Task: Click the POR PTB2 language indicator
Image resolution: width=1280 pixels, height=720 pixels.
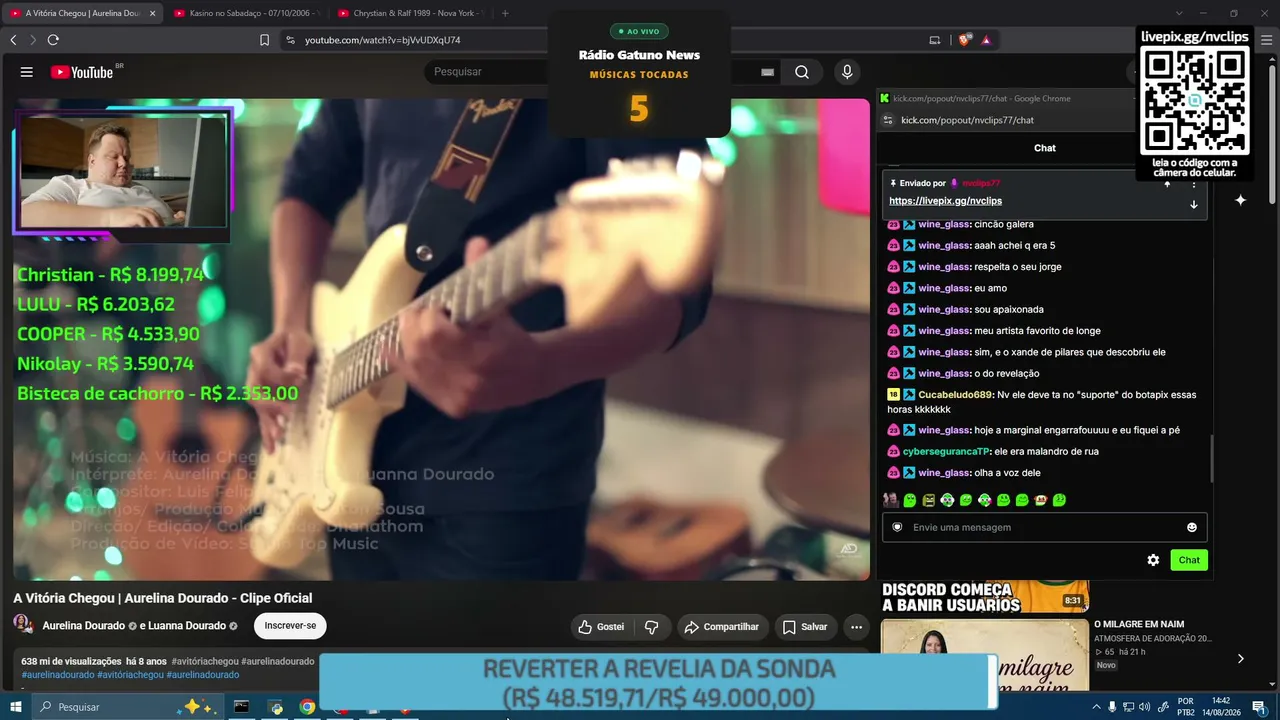Action: tap(1186, 707)
